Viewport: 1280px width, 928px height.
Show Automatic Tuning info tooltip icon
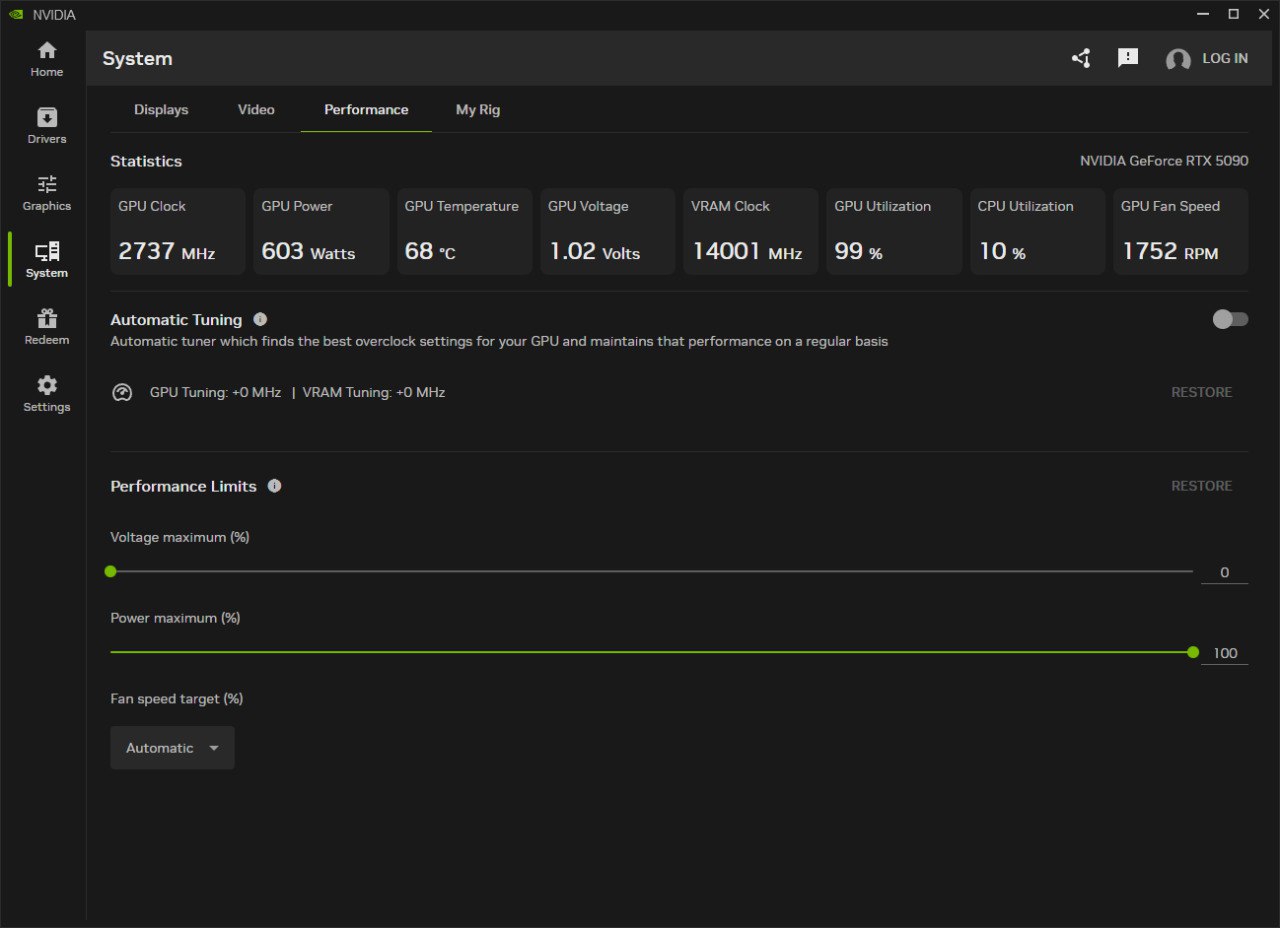[260, 319]
